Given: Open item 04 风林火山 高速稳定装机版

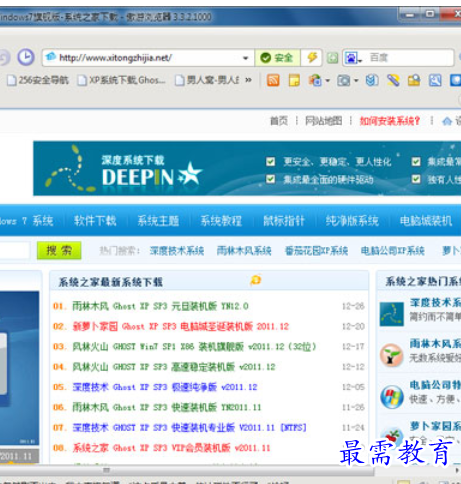Looking at the screenshot, I should click(x=174, y=367).
